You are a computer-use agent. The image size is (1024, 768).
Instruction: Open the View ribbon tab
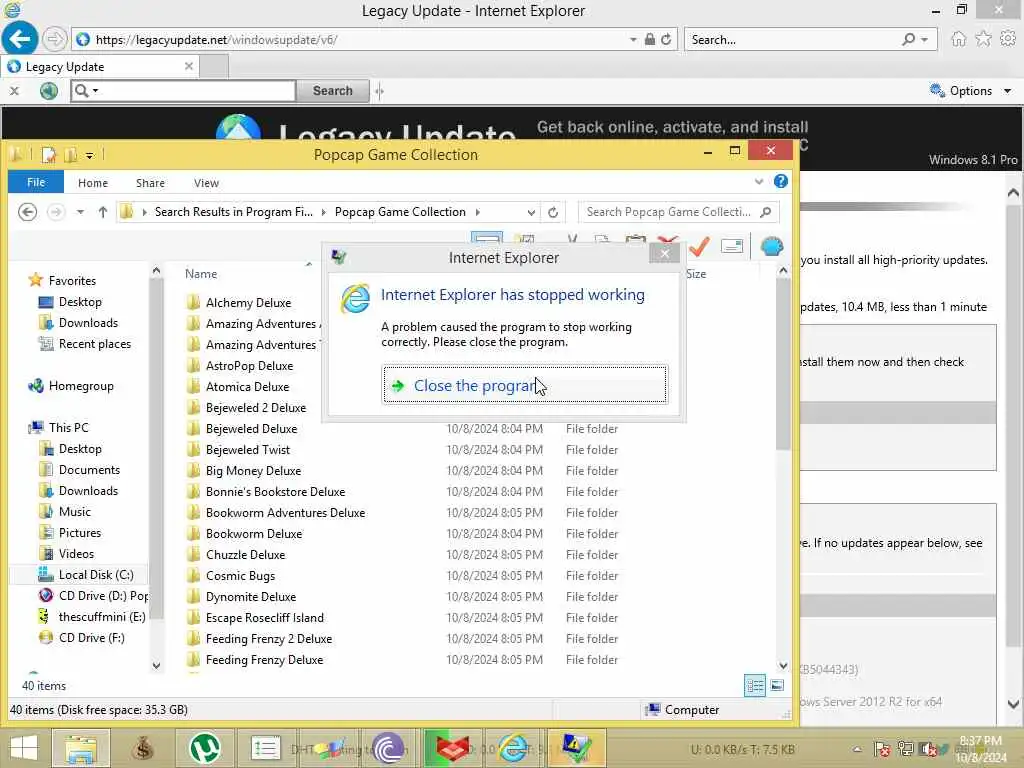click(x=206, y=183)
